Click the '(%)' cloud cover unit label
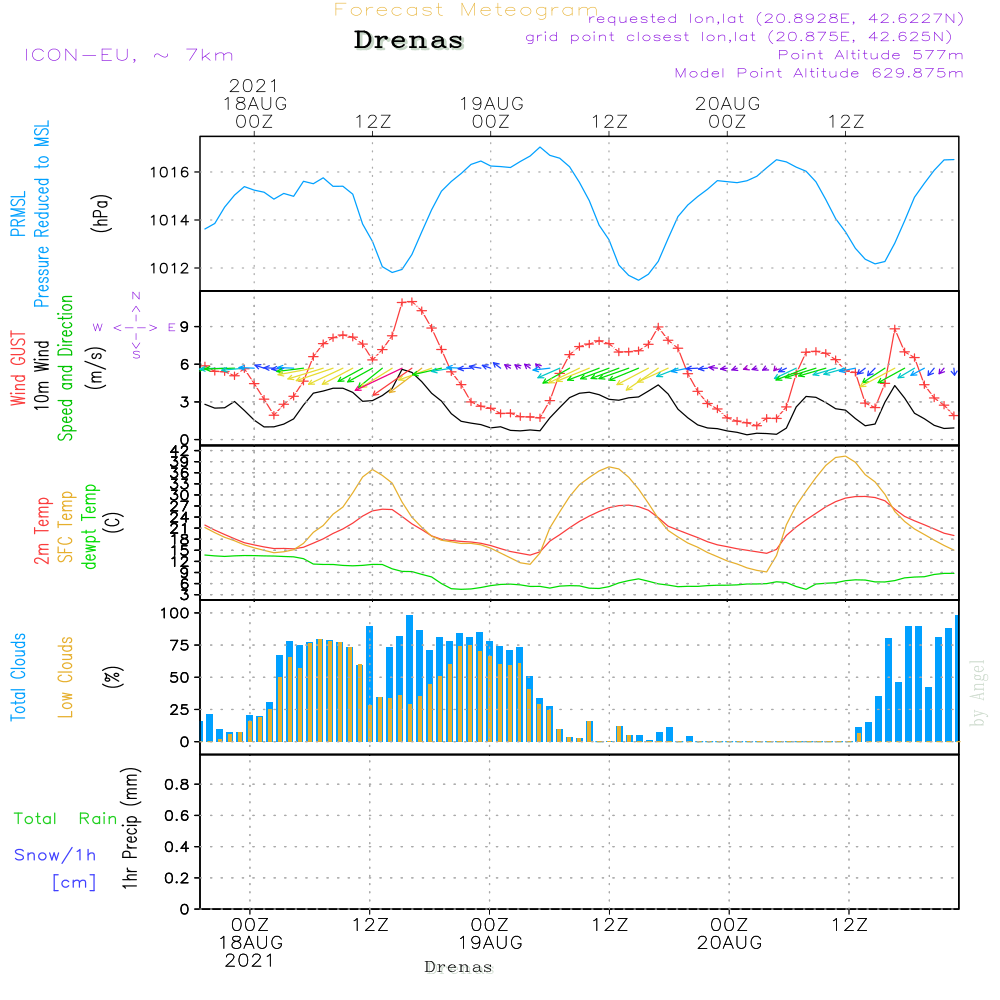This screenshot has height=1000, width=1000. [x=112, y=677]
